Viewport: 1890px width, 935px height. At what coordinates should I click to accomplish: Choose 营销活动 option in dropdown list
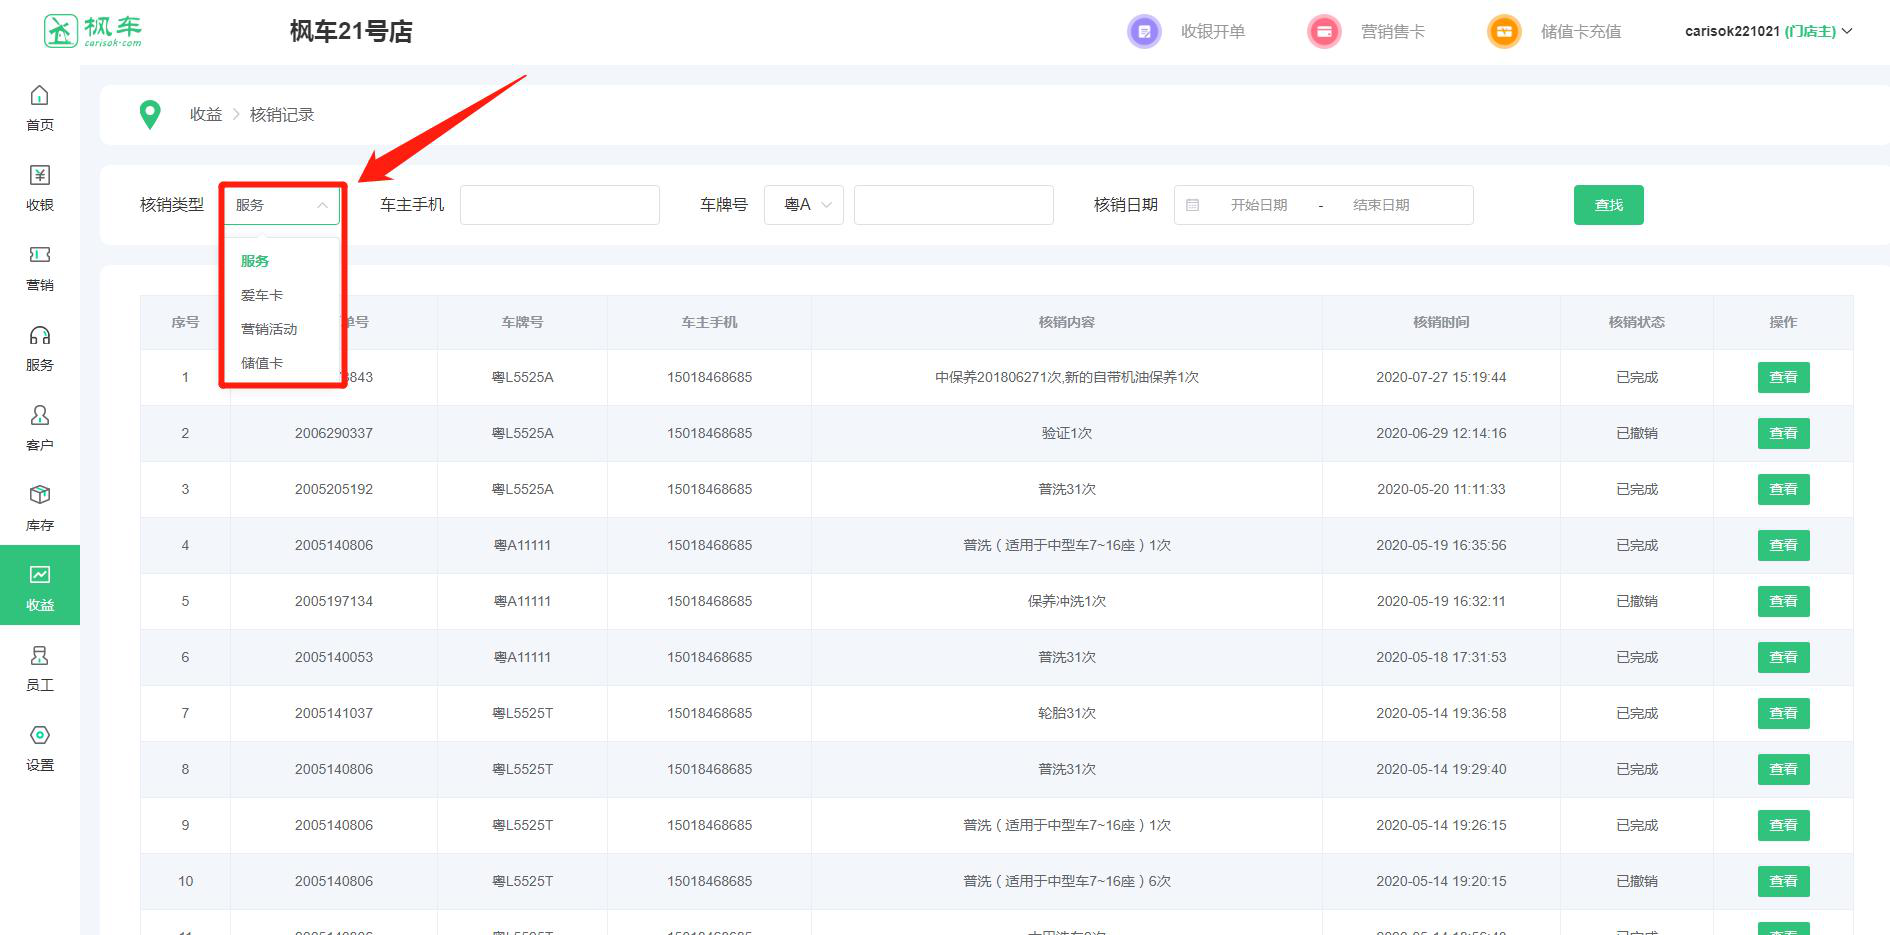point(269,329)
